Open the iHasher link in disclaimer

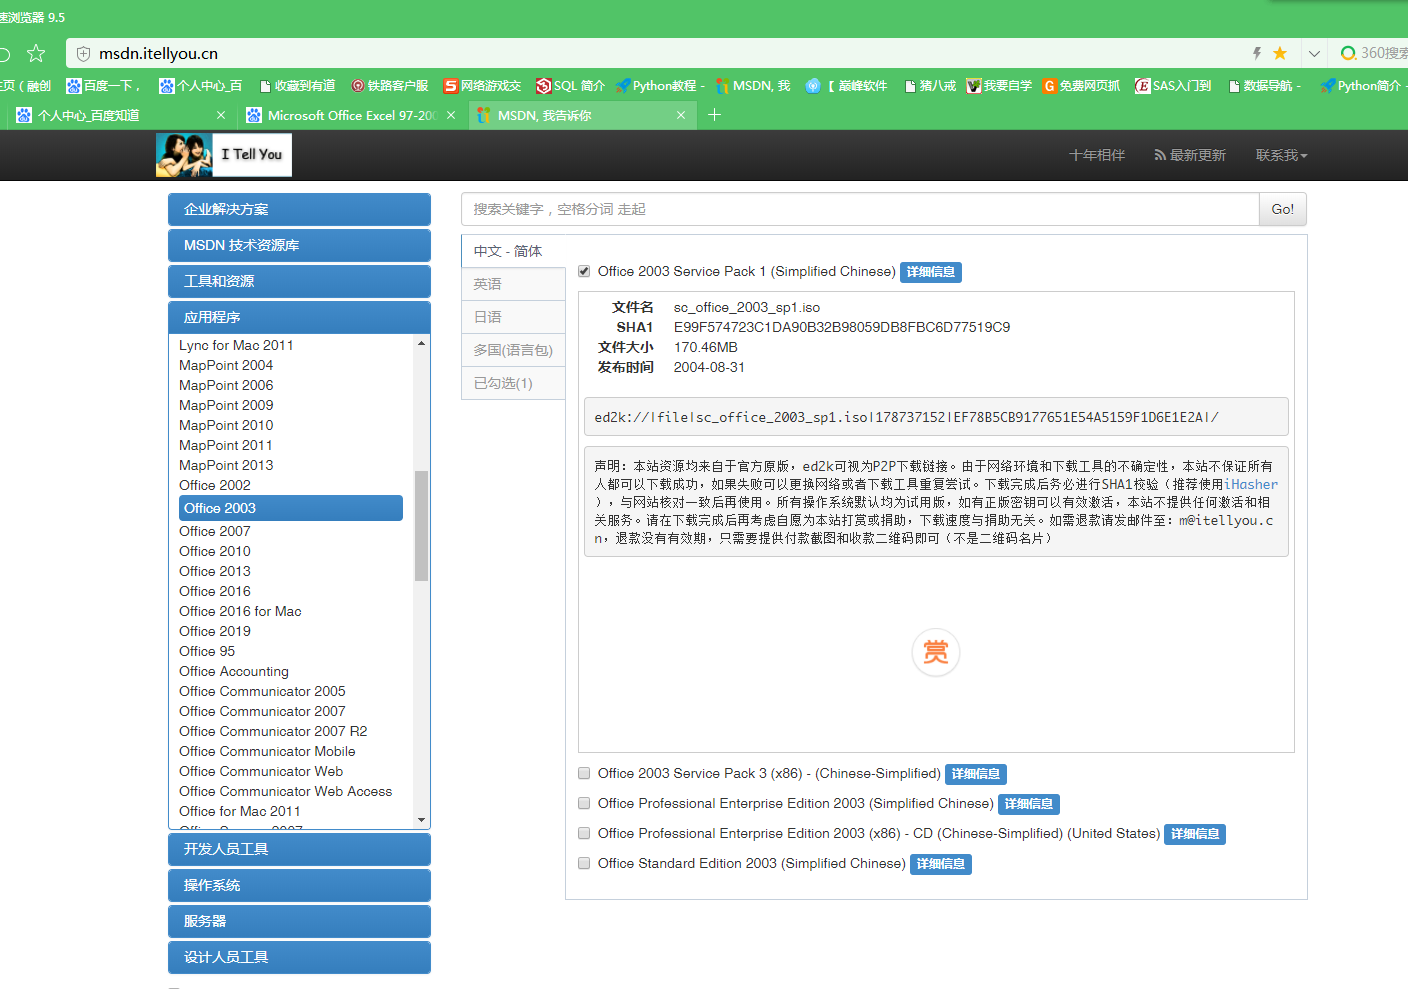(x=1251, y=484)
